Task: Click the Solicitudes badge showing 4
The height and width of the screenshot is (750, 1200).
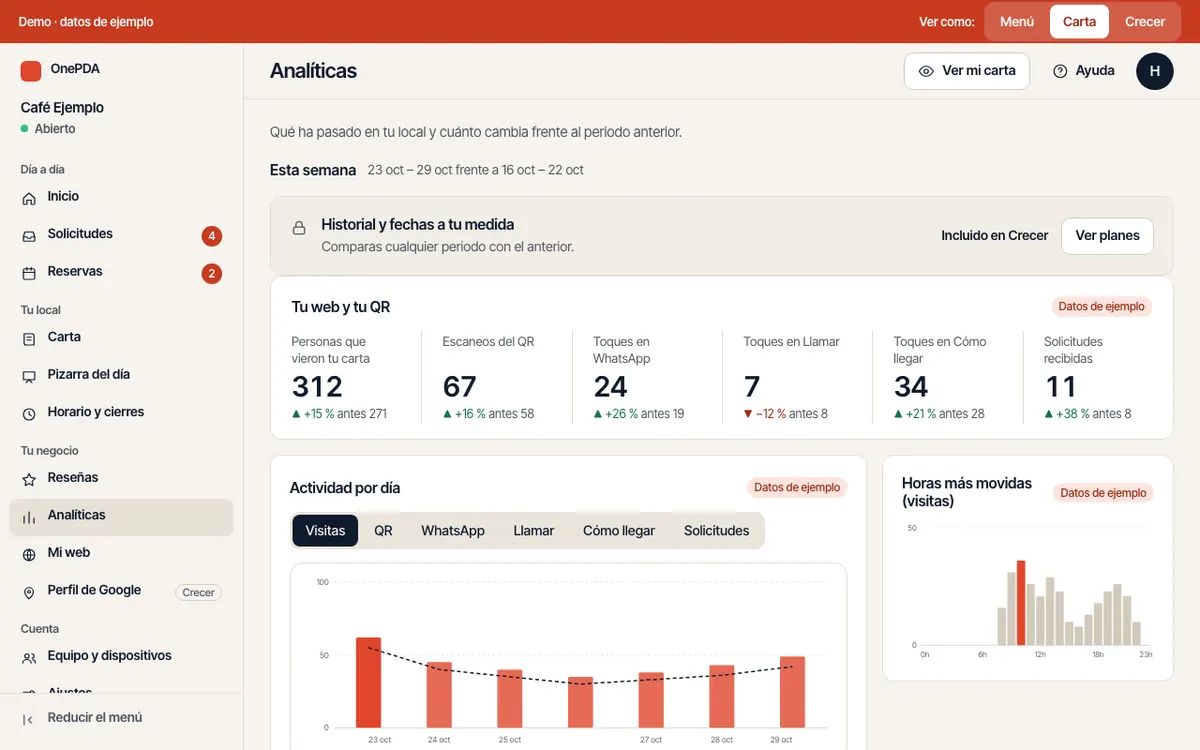Action: point(211,236)
